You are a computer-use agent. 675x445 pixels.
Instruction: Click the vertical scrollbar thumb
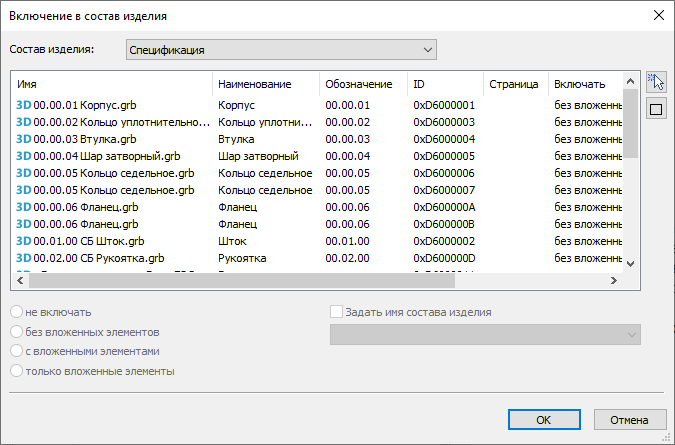pos(630,124)
